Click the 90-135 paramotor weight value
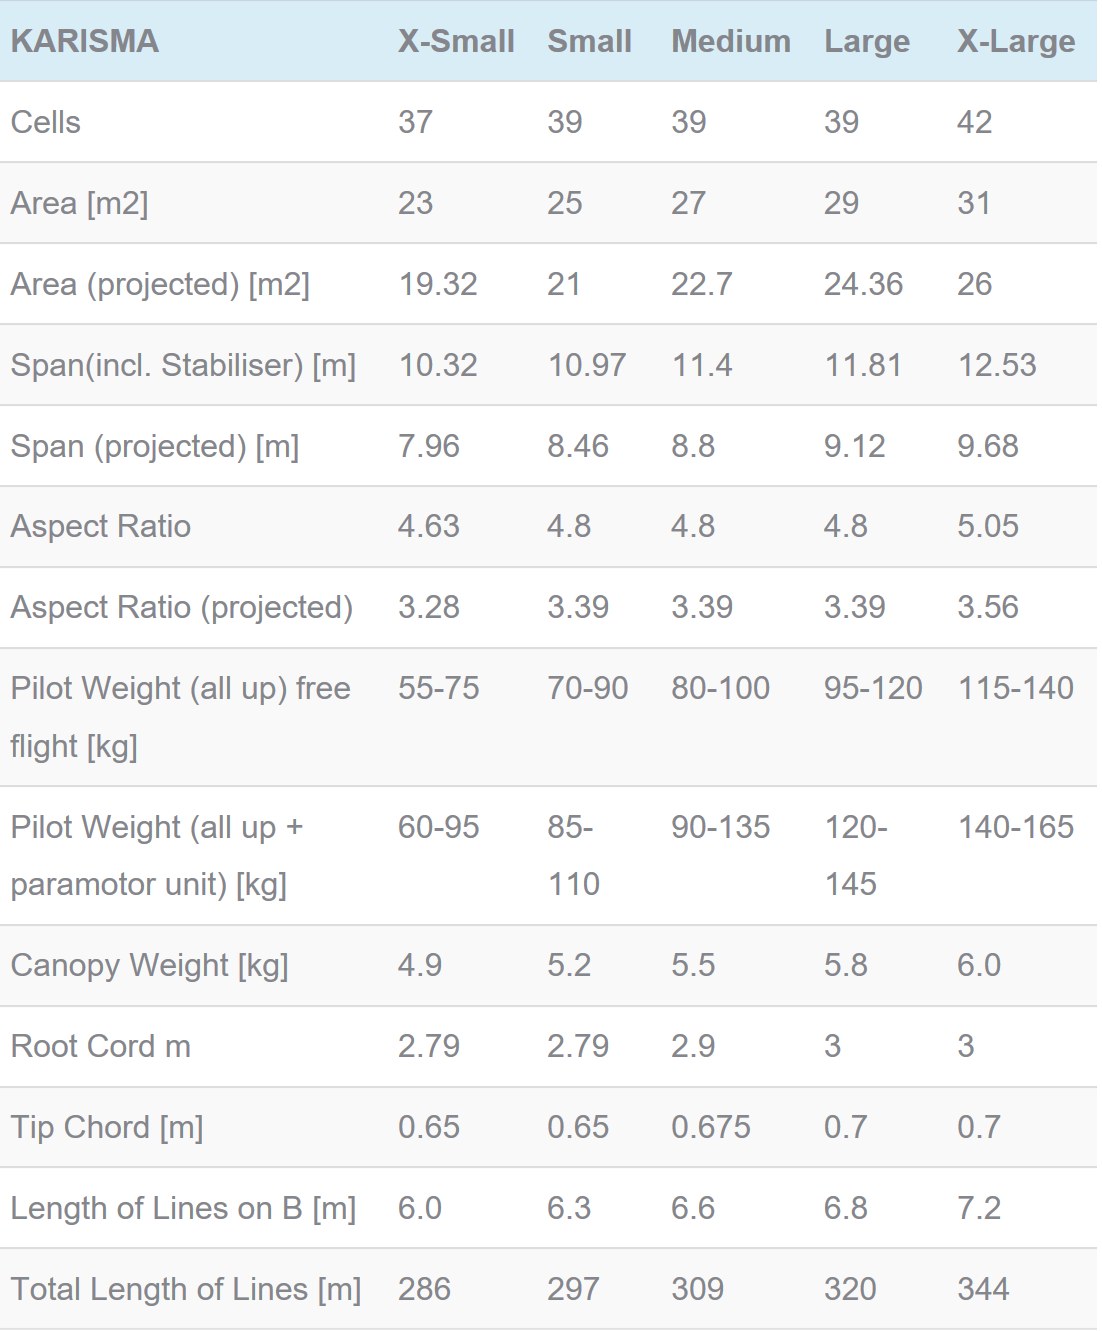 720,827
